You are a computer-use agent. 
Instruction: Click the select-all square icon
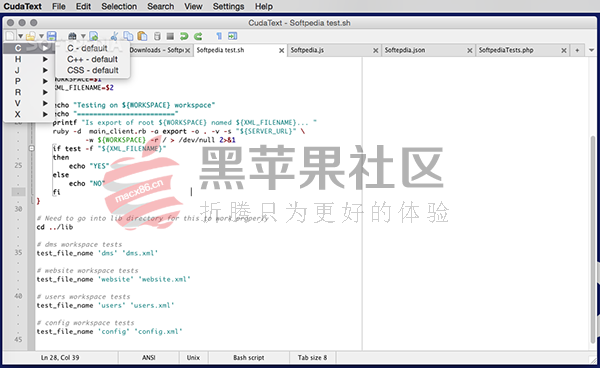[x=170, y=36]
